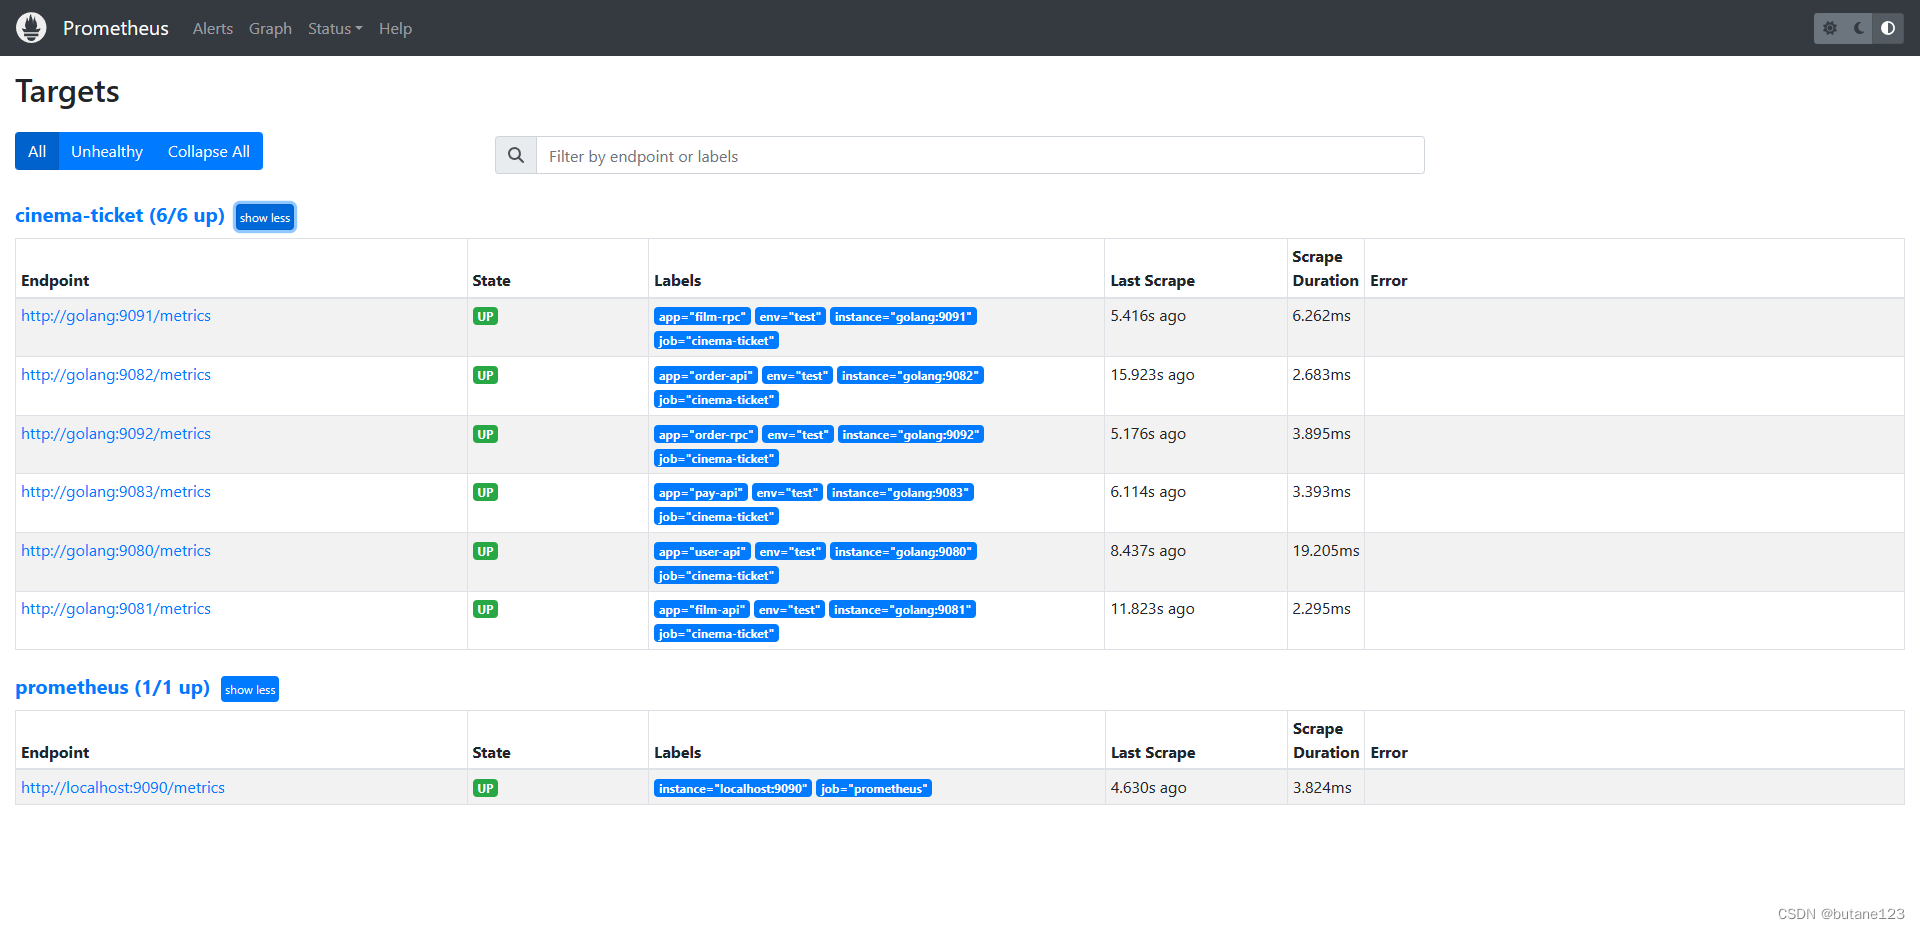Click the env="test" label in golang:9091 row
Image resolution: width=1920 pixels, height=929 pixels.
click(x=790, y=316)
